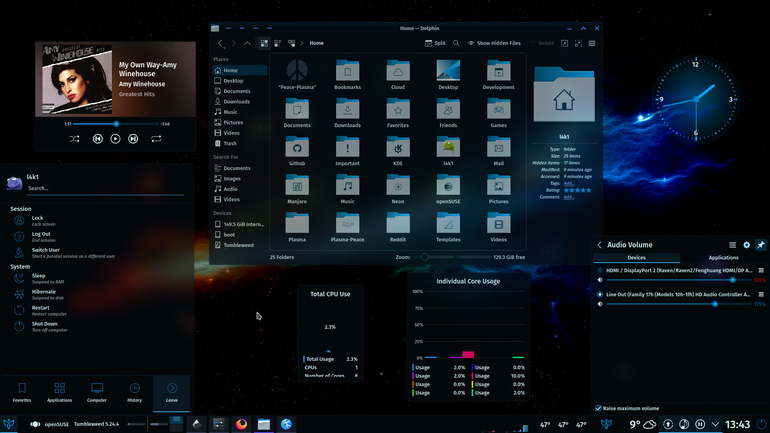Open Audio Volume settings gear
The height and width of the screenshot is (433, 770).
[x=746, y=244]
